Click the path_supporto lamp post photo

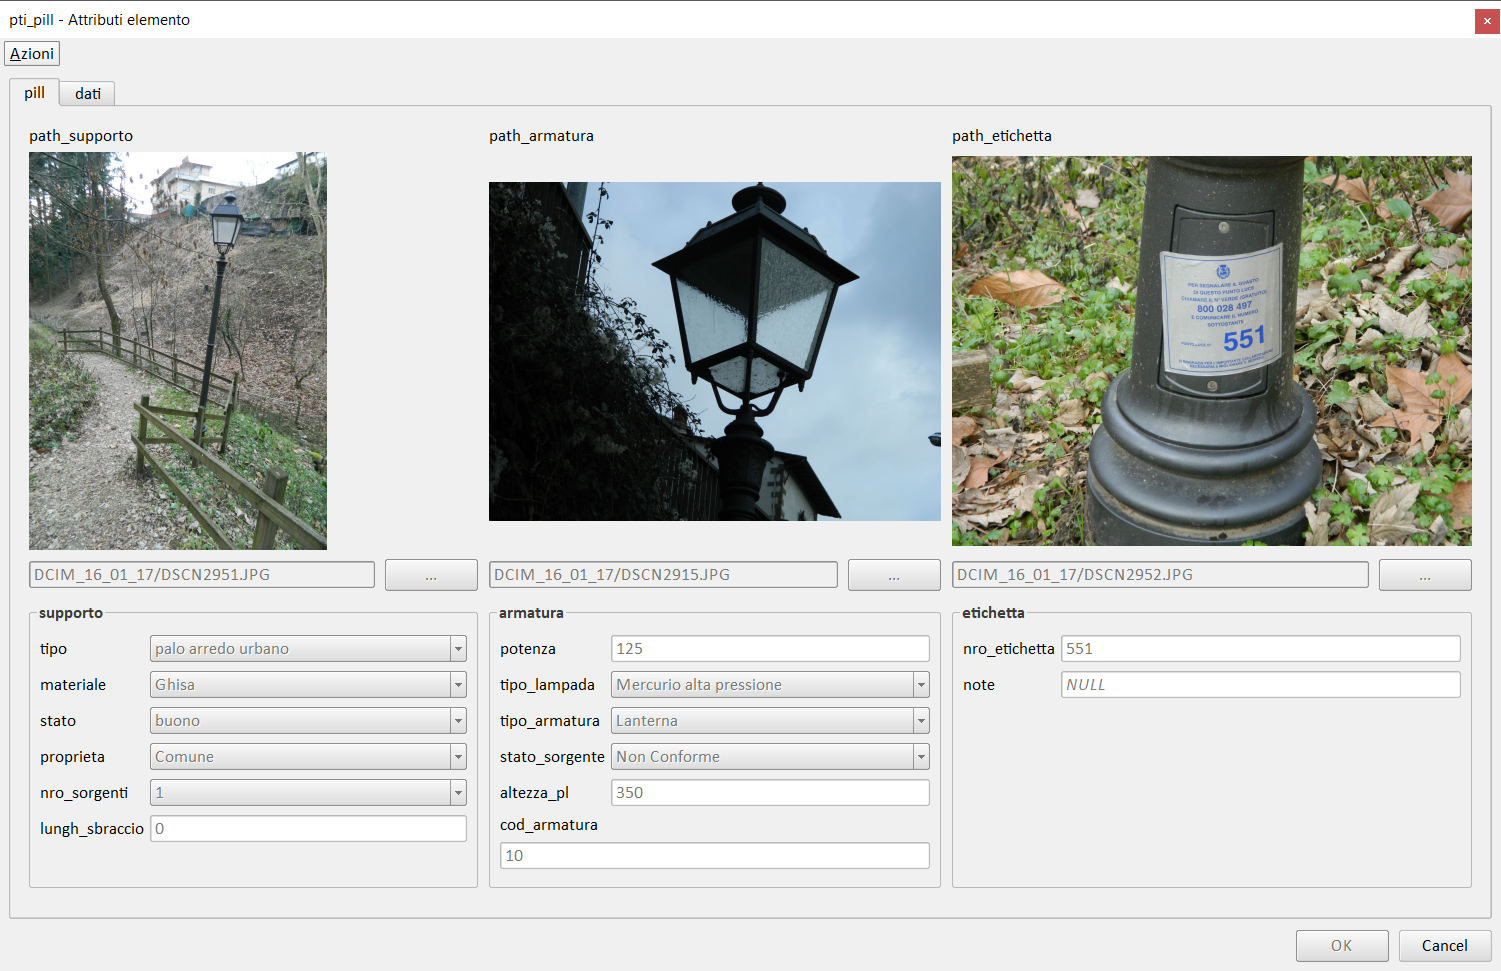coord(178,351)
